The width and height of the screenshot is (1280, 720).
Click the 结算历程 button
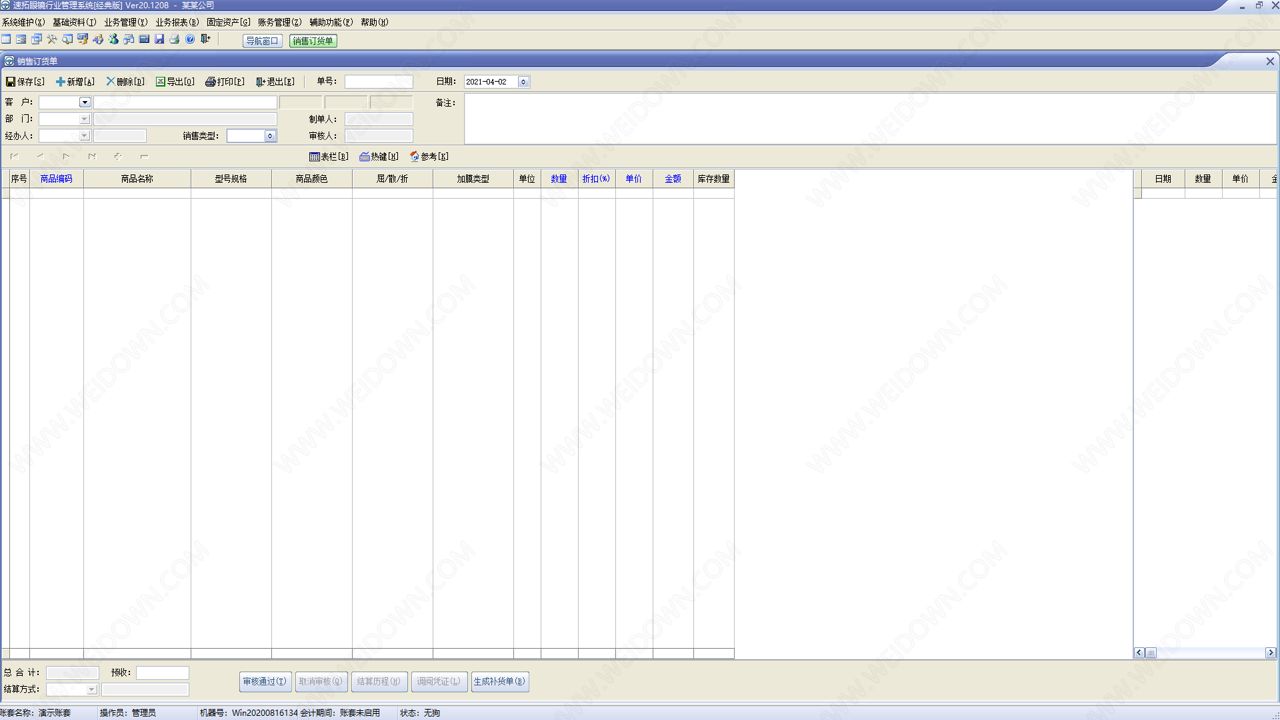(379, 681)
